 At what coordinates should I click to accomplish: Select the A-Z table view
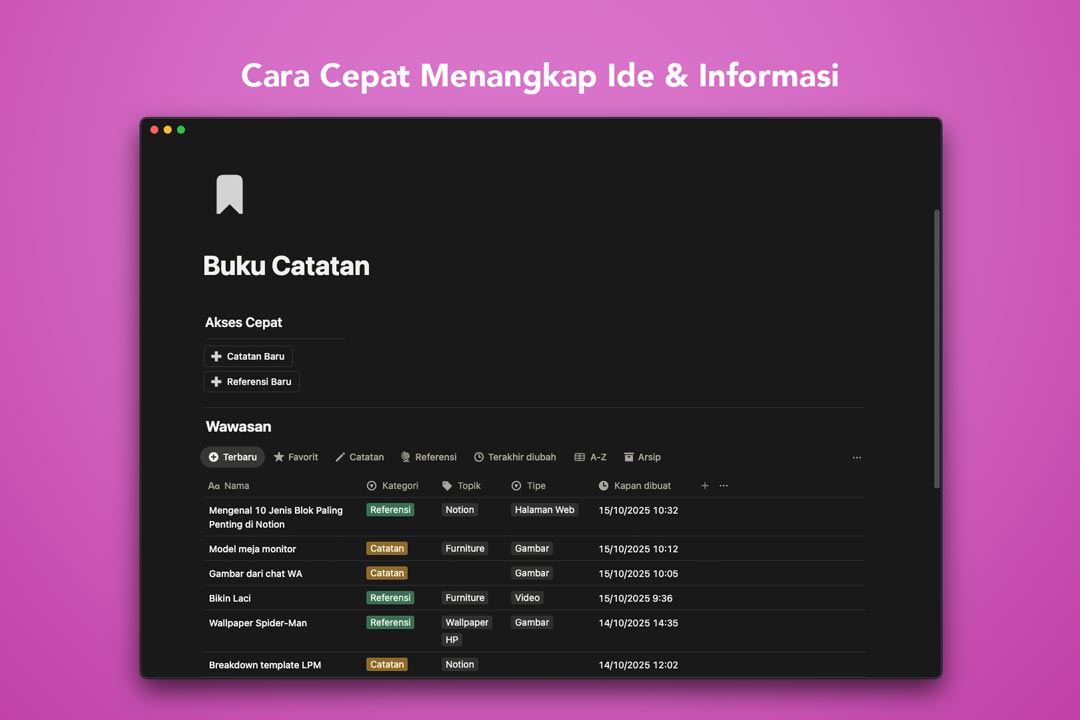click(590, 457)
